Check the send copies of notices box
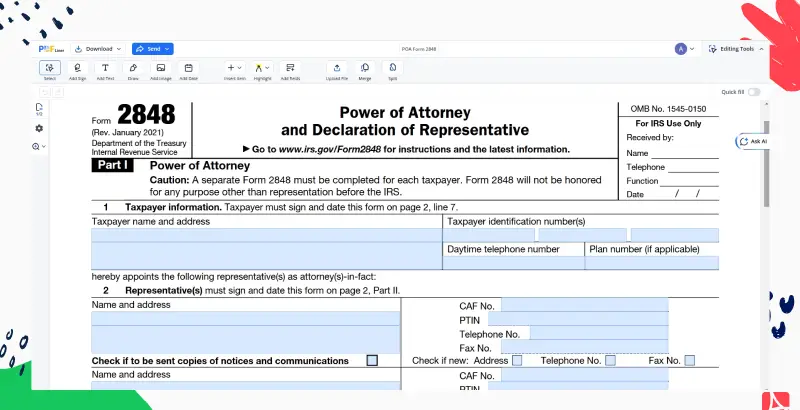The width and height of the screenshot is (800, 410). pos(372,361)
